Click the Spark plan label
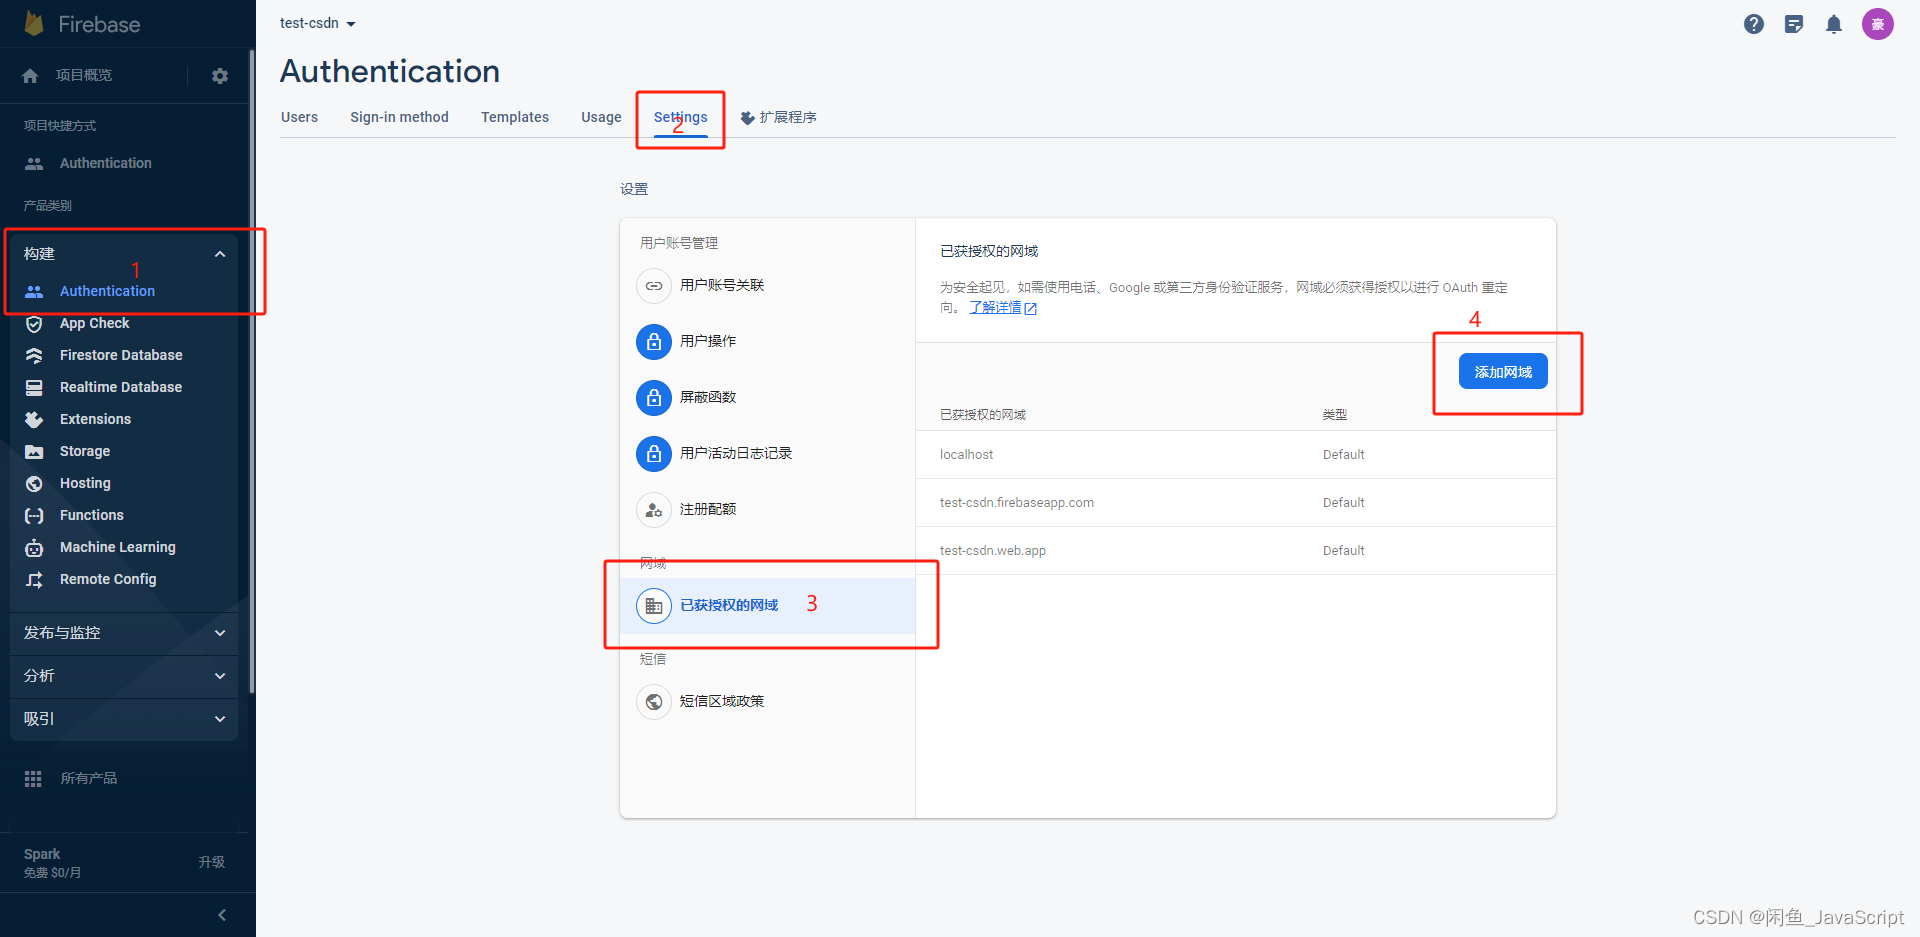 [x=42, y=854]
